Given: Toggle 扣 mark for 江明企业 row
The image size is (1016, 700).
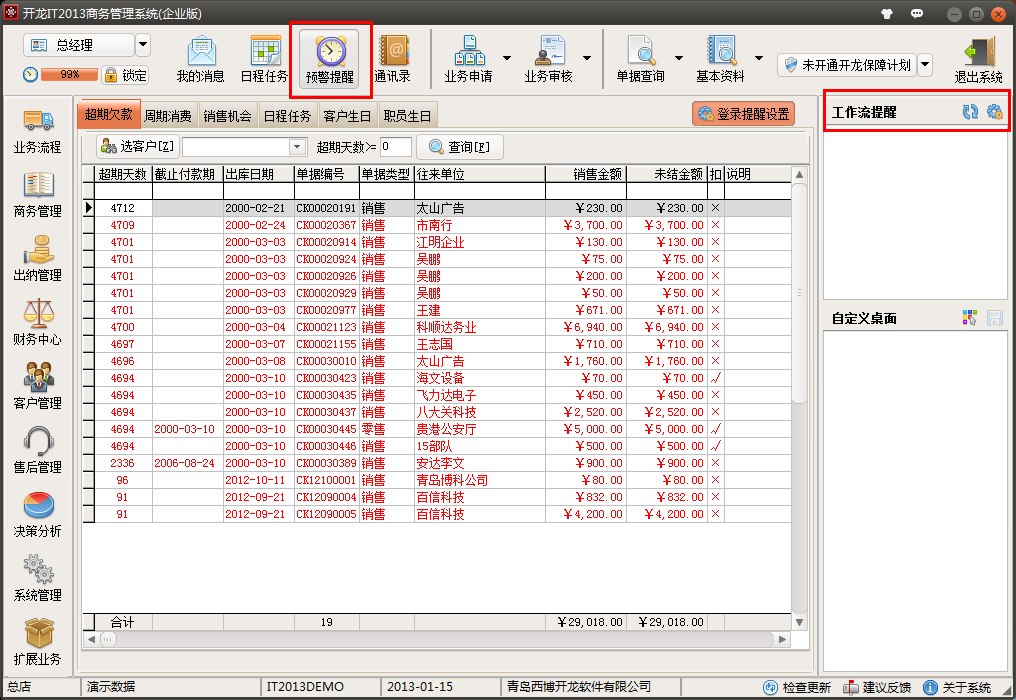Looking at the screenshot, I should pyautogui.click(x=715, y=242).
